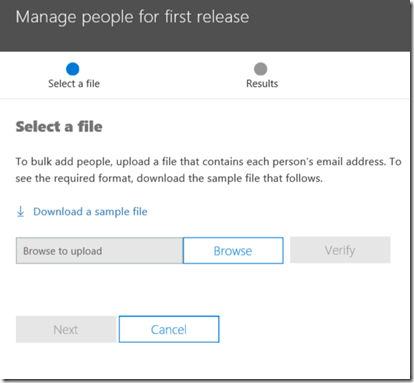Select the blue Select a file step circle

tap(73, 69)
